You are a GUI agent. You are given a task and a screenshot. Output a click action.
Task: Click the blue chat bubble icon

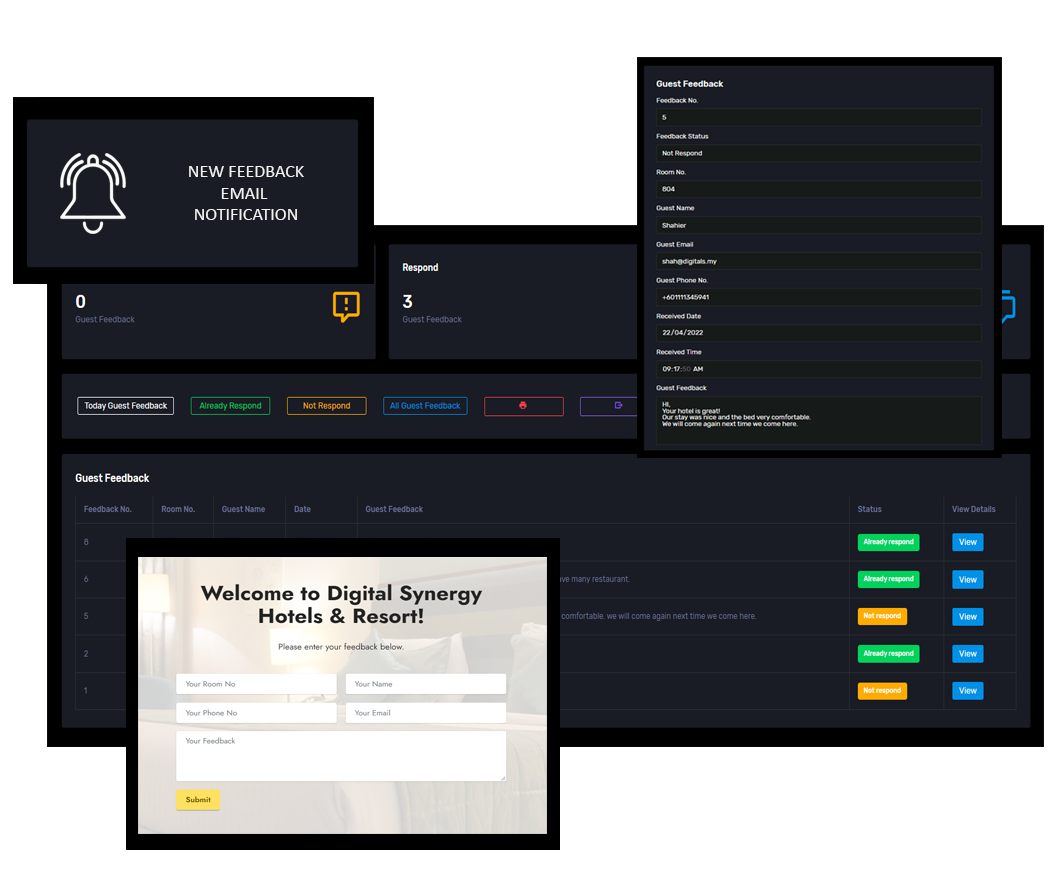tap(1008, 306)
